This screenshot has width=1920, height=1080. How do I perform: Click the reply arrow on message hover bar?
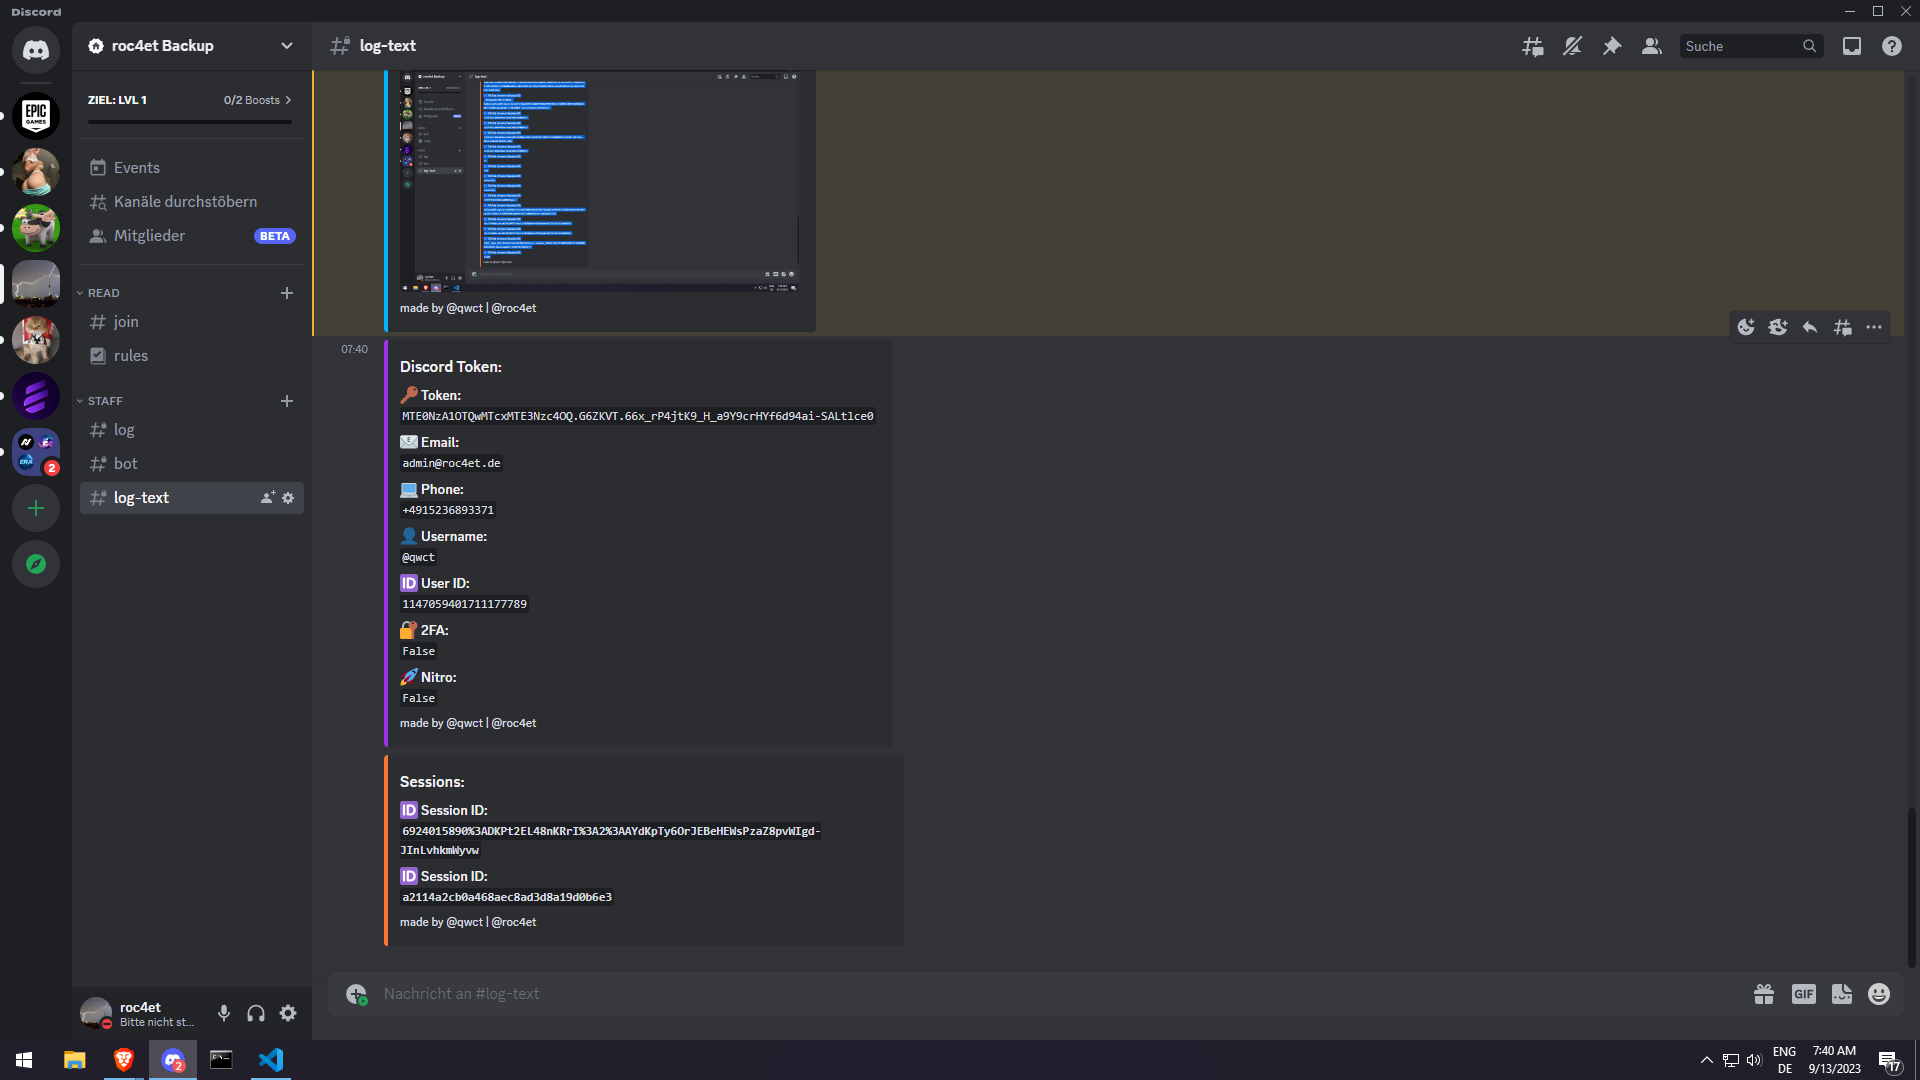pos(1810,327)
